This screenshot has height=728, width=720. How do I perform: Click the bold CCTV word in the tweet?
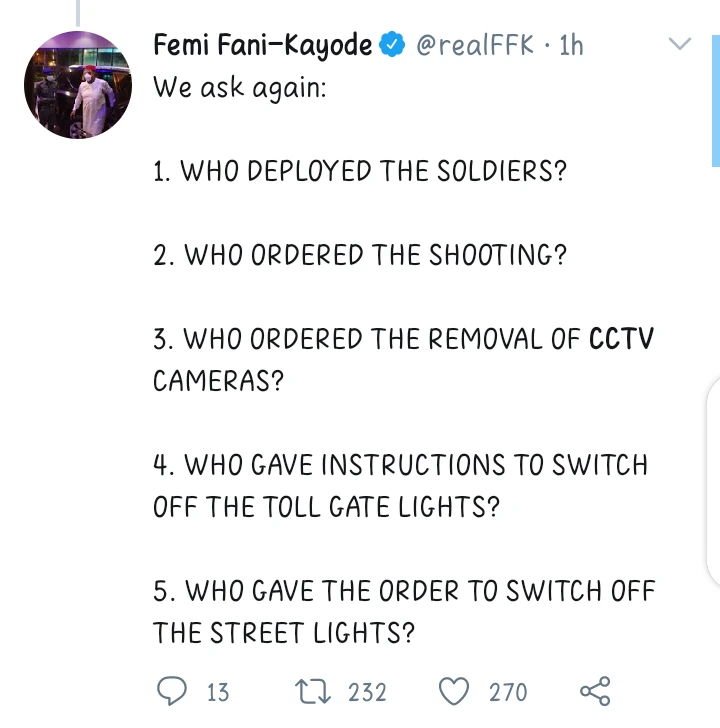pyautogui.click(x=621, y=339)
